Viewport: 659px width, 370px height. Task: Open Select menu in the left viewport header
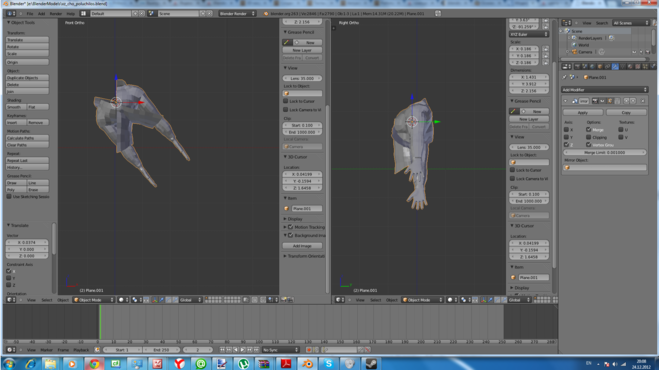coord(47,300)
